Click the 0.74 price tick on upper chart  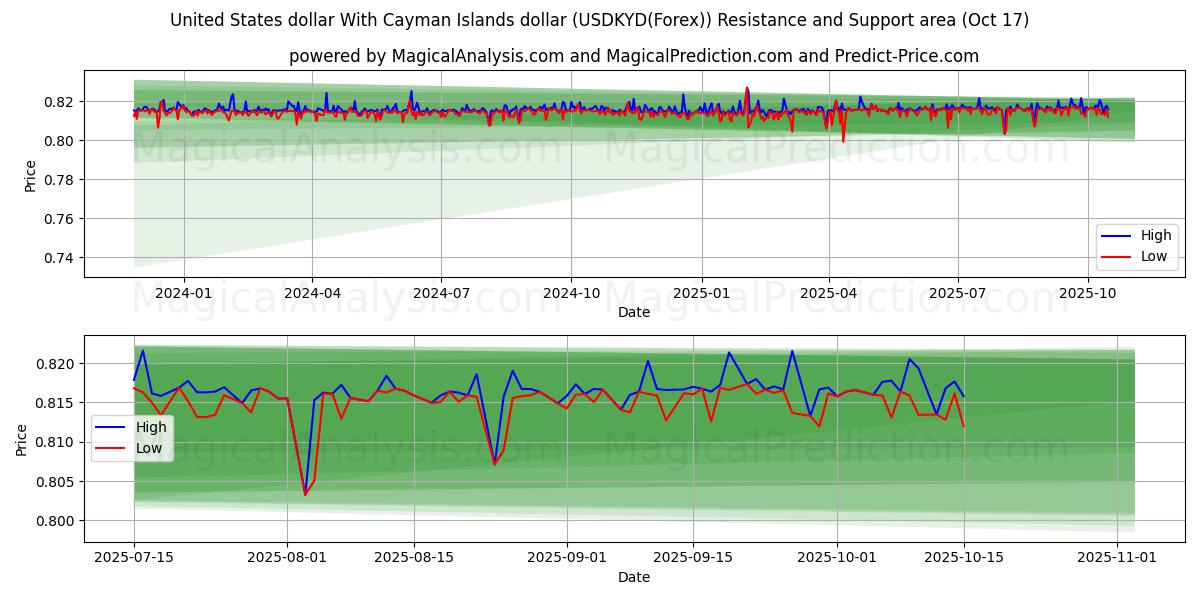[x=59, y=258]
